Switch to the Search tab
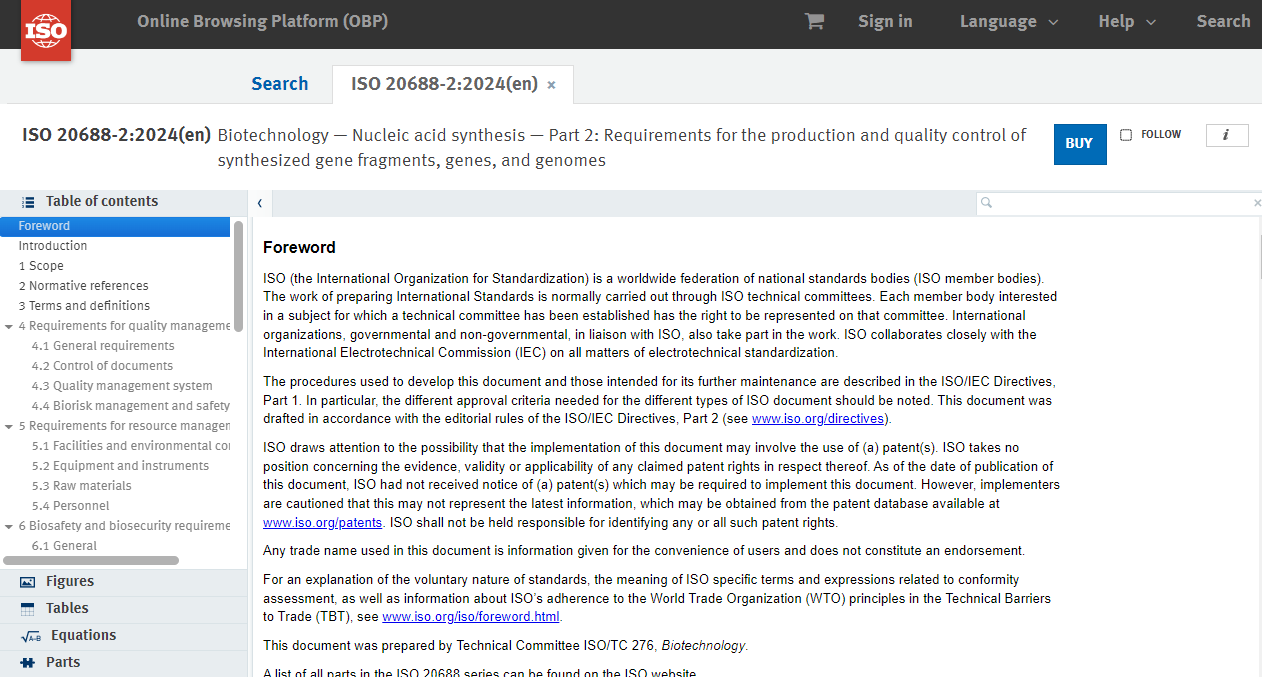This screenshot has height=677, width=1262. pos(279,84)
